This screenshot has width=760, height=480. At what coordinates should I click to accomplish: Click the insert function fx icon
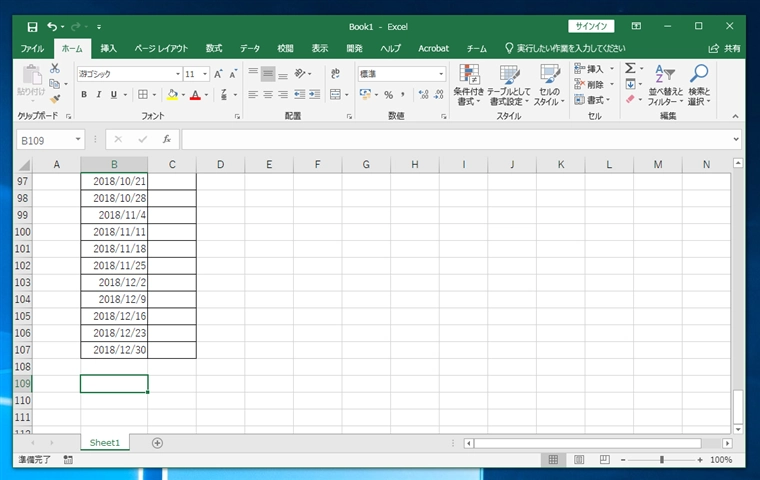coord(166,140)
